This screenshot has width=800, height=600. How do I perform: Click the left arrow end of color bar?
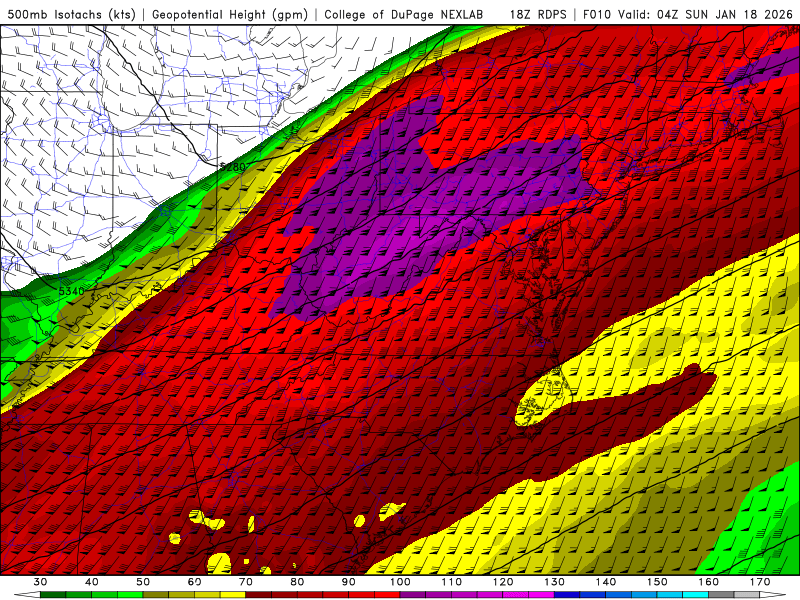click(27, 595)
